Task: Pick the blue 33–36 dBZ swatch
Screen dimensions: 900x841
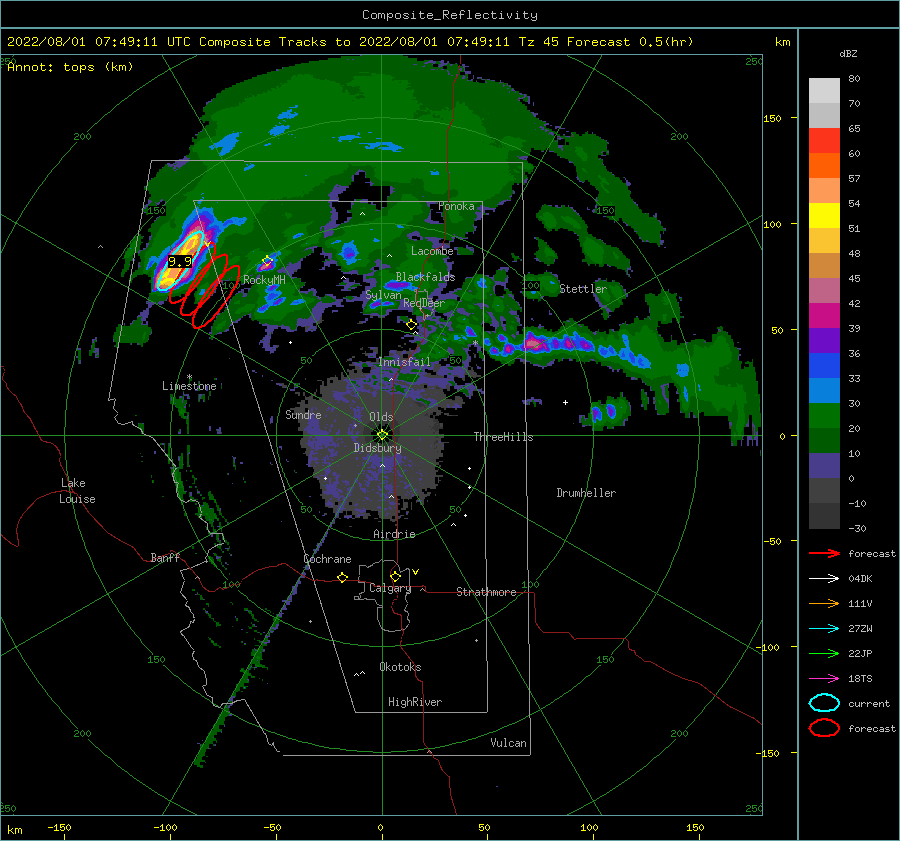Action: (x=824, y=366)
